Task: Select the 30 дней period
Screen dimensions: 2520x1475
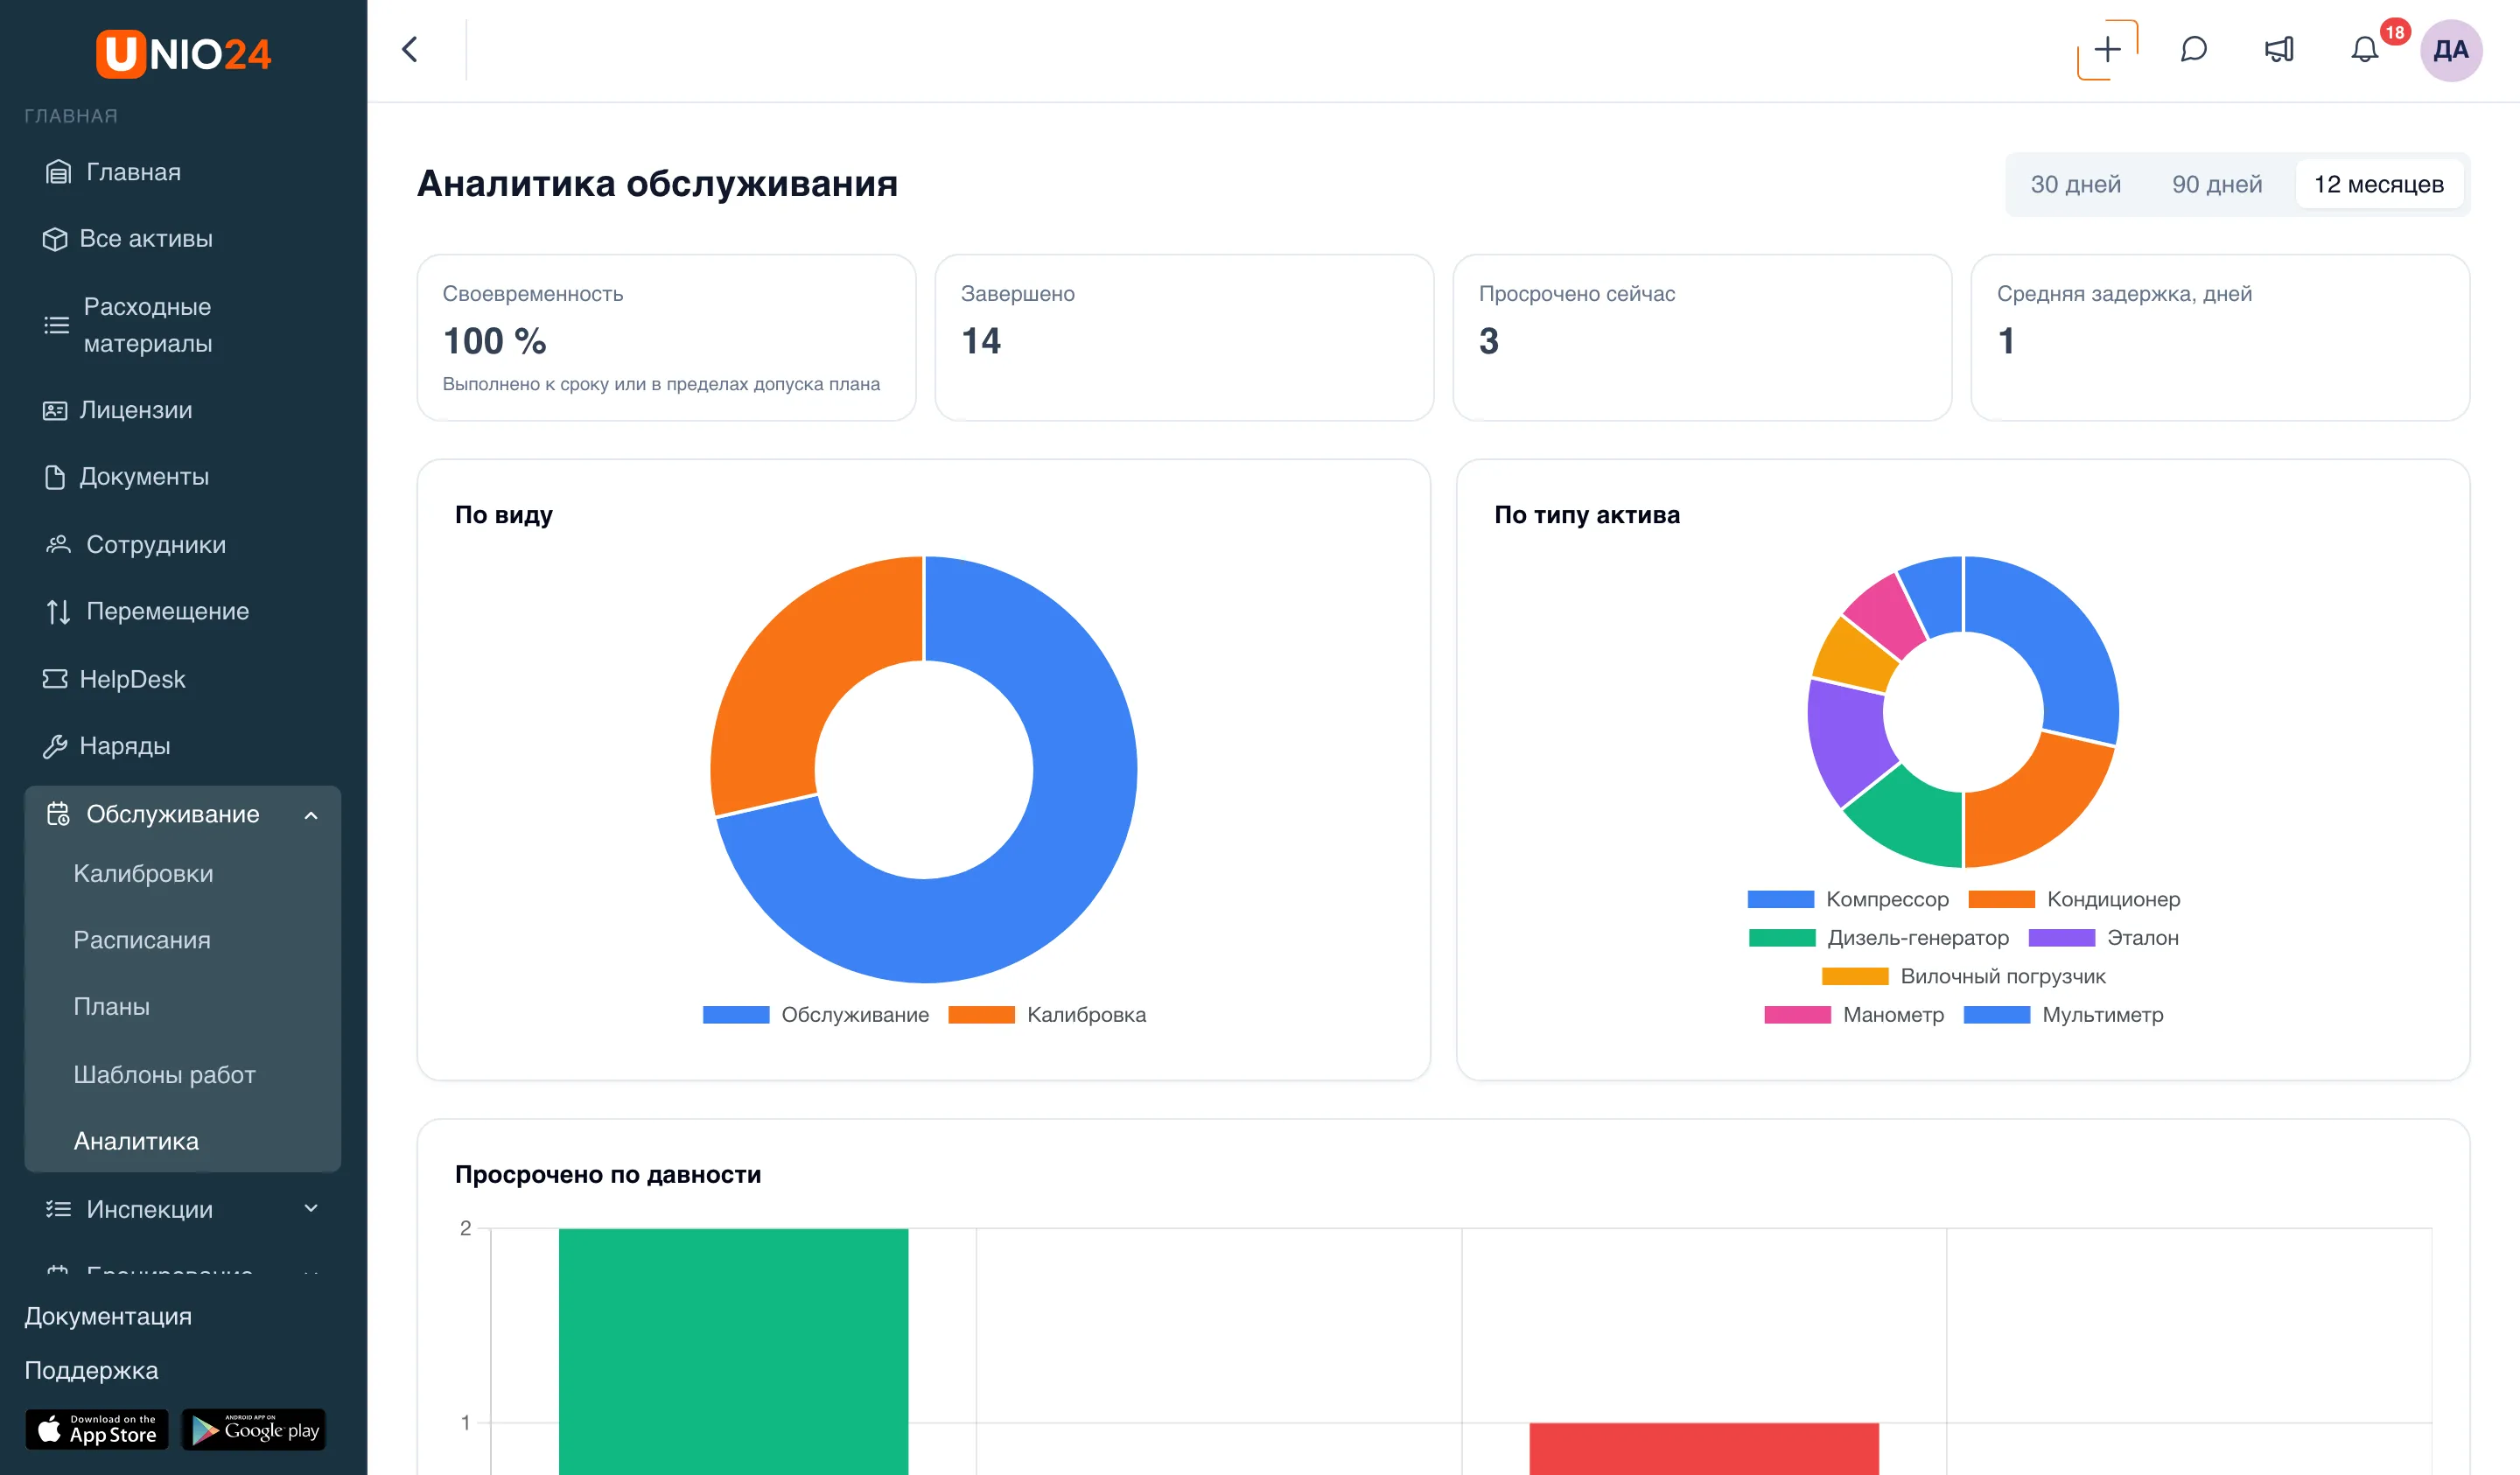Action: tap(2075, 184)
